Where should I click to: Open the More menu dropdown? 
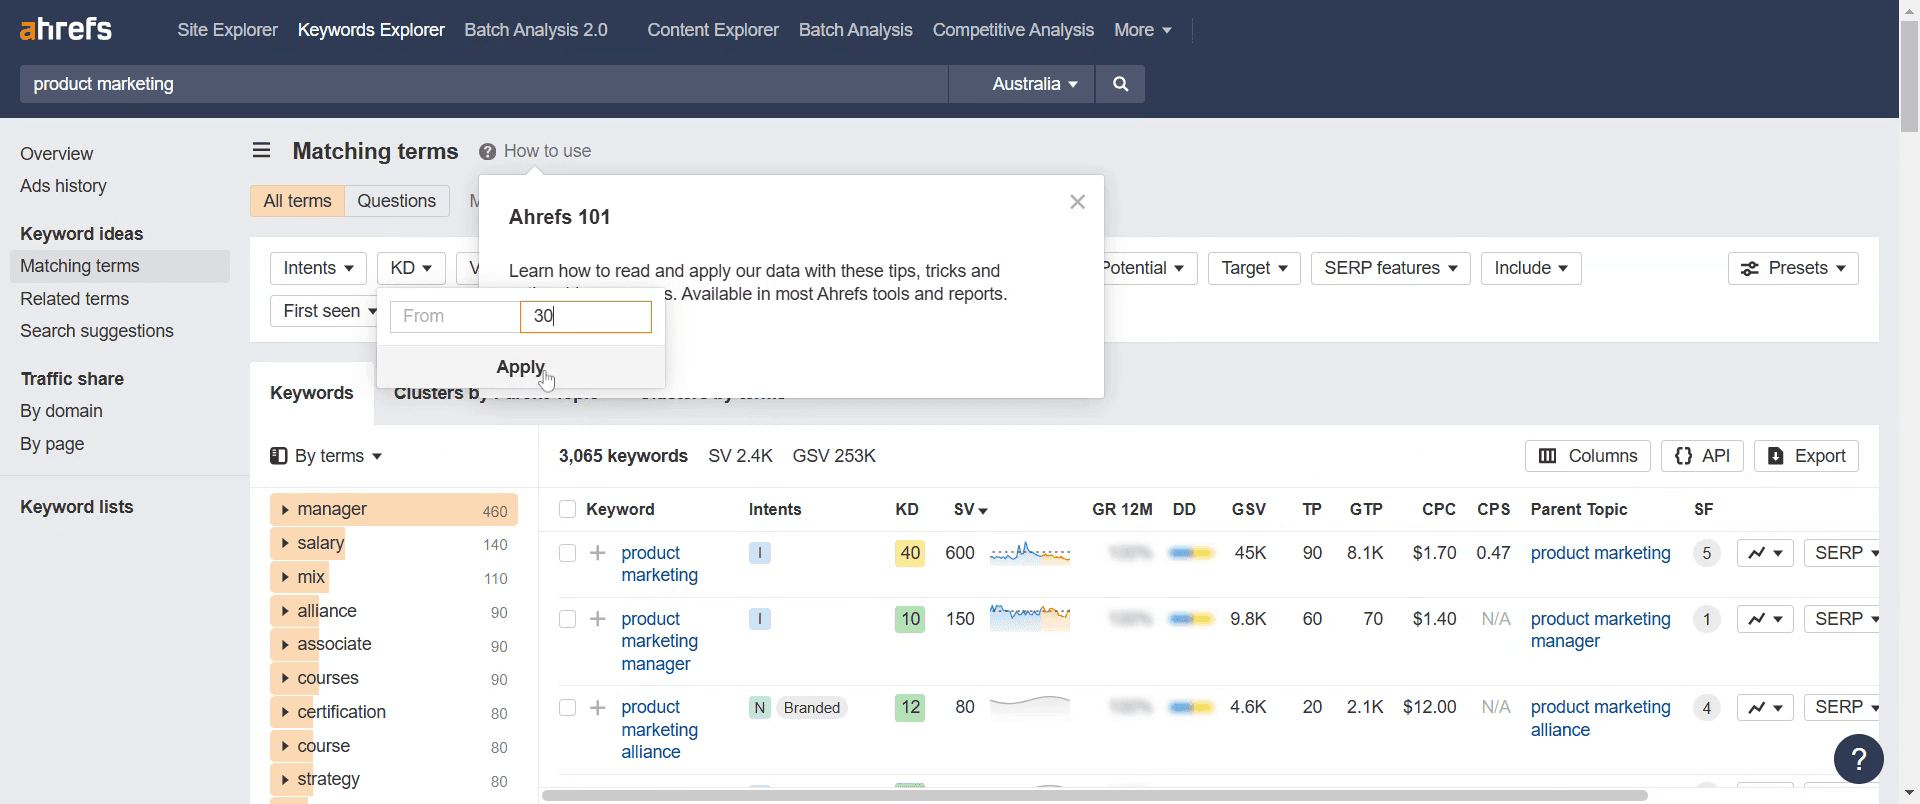(1143, 30)
